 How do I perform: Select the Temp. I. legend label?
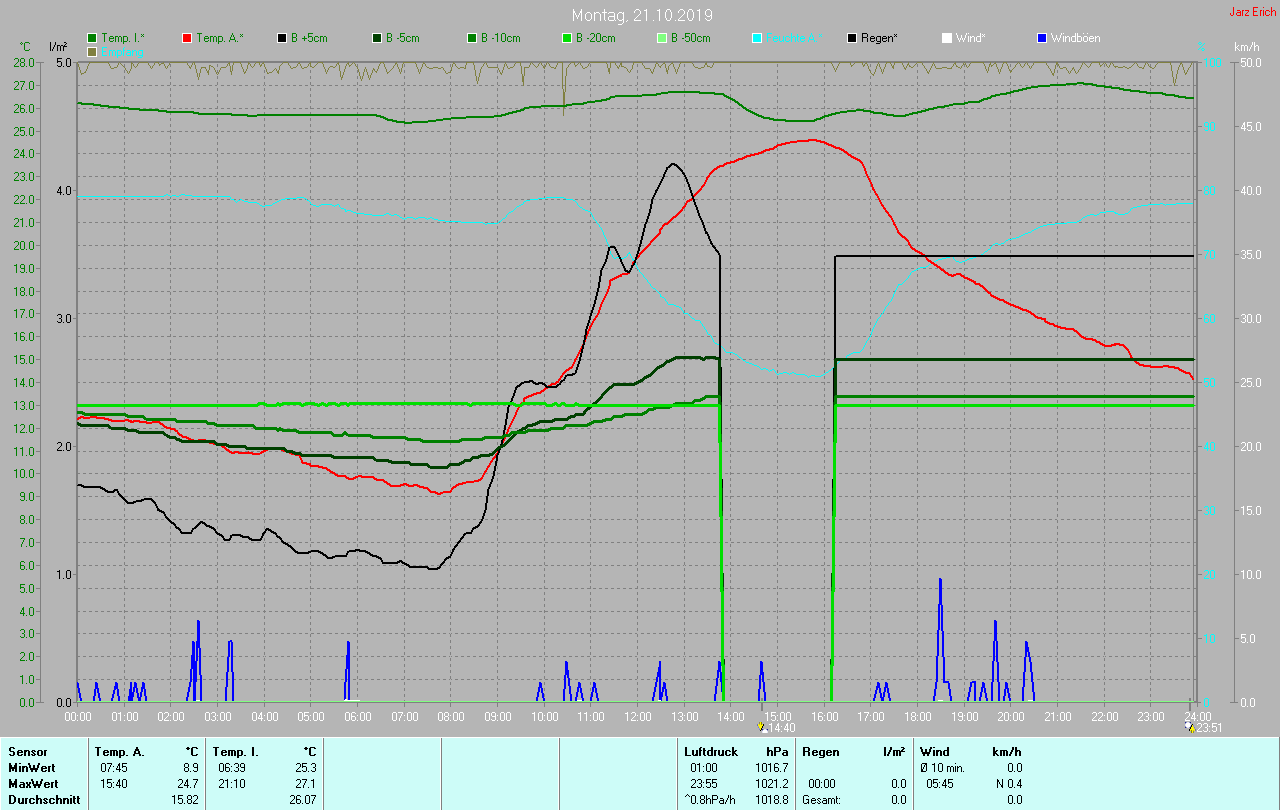[x=122, y=38]
